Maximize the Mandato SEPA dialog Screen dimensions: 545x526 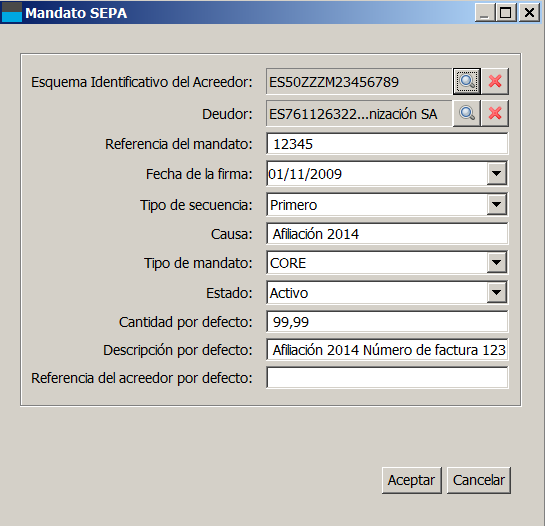(506, 13)
